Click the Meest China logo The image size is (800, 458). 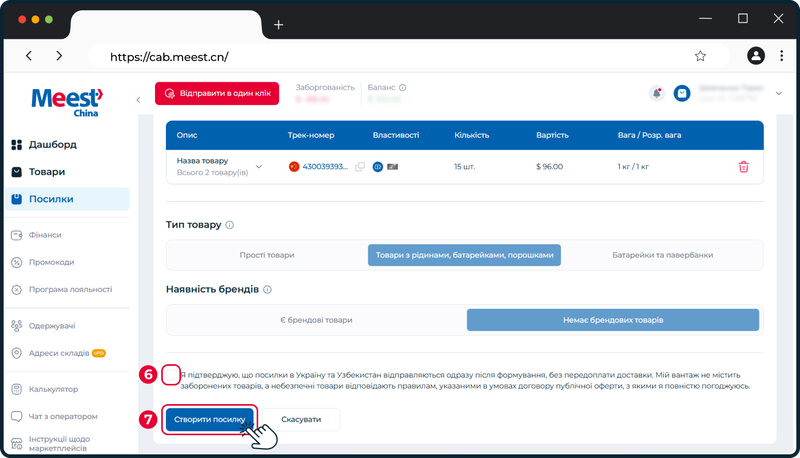(67, 102)
